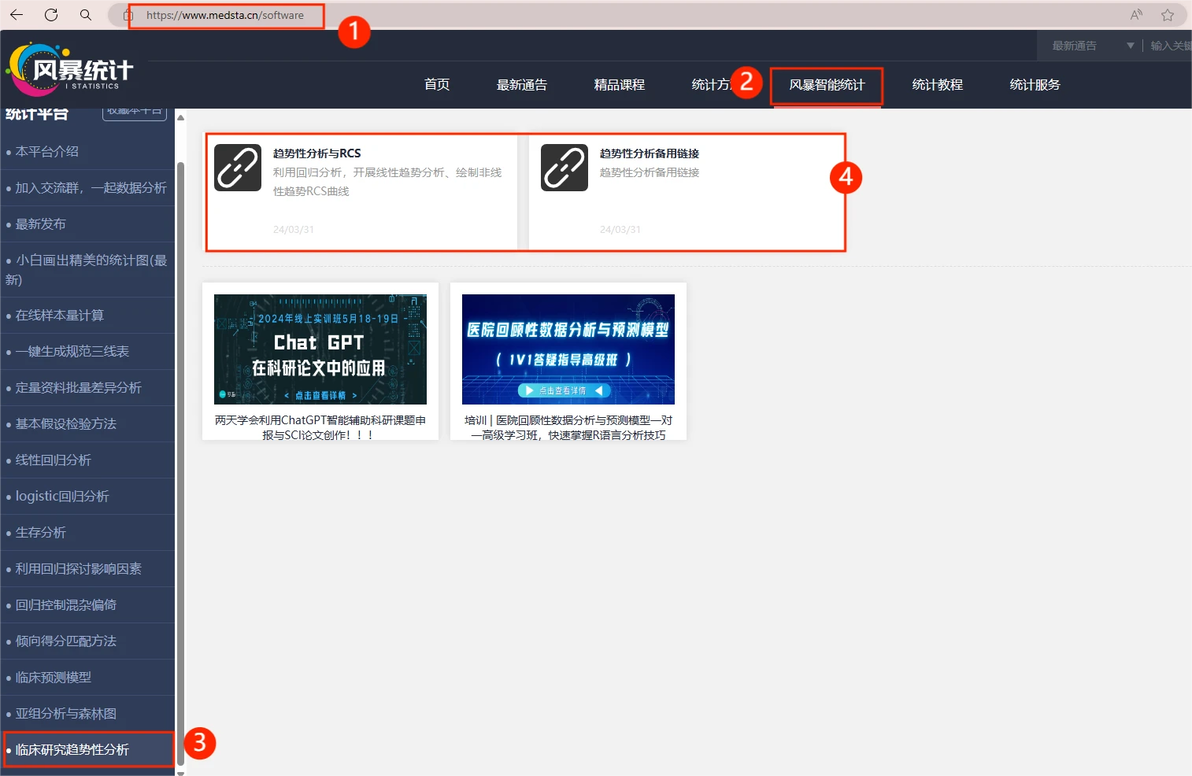Open the 风暴智能统计 nav tab

tap(827, 85)
